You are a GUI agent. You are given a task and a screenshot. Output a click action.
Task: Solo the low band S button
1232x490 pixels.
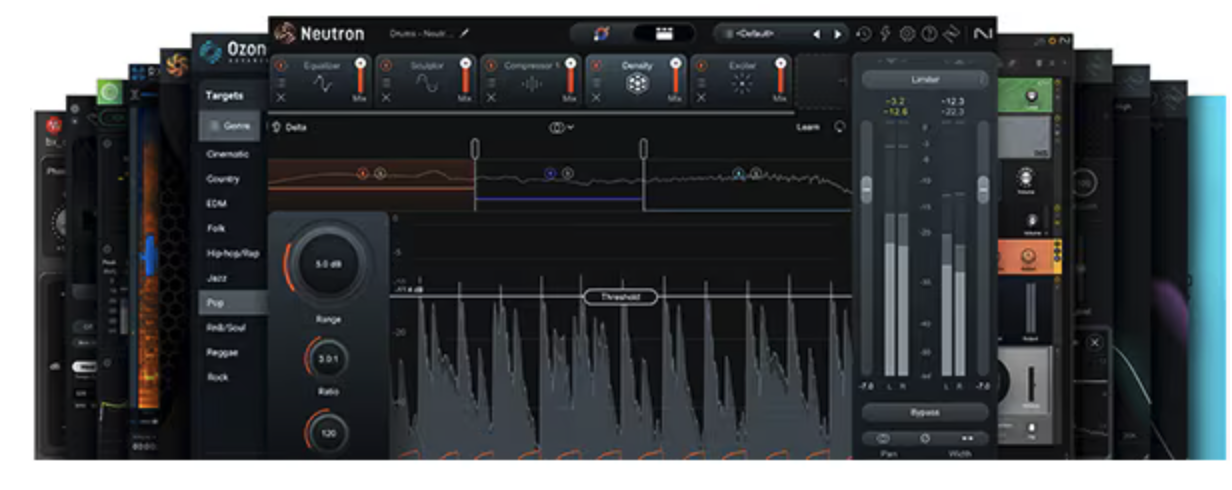pos(380,173)
